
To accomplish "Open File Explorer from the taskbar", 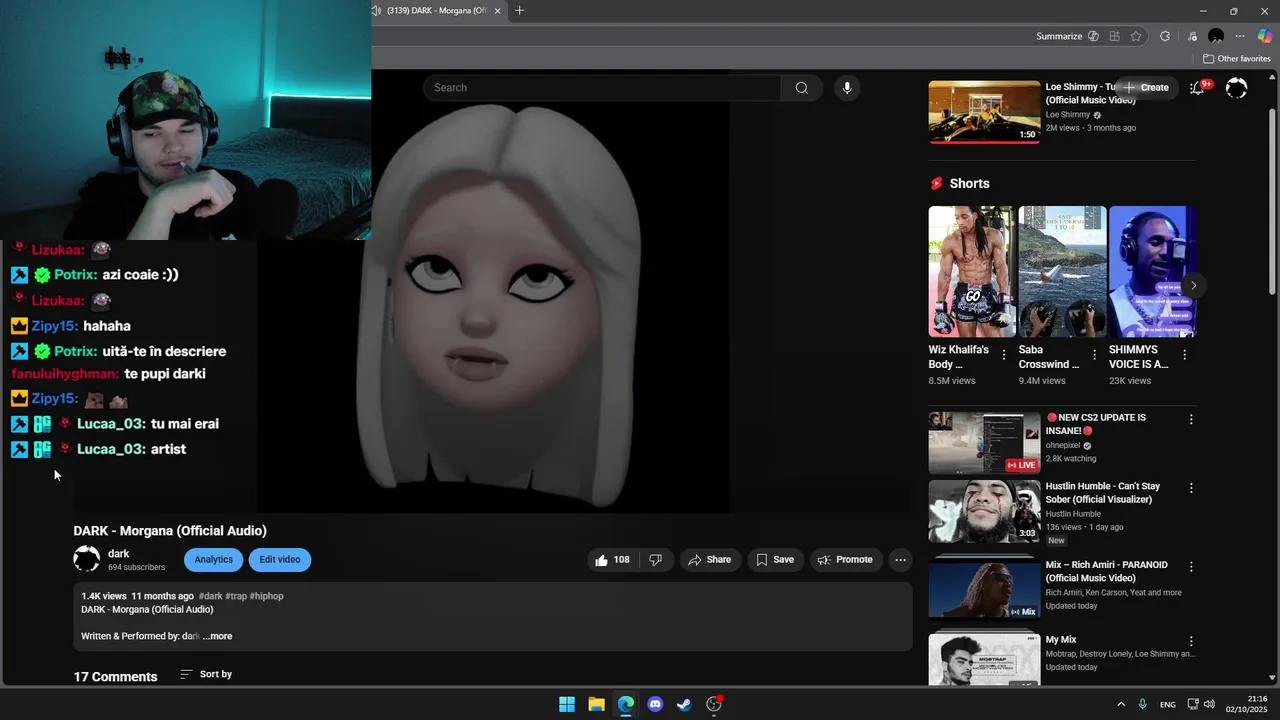I will [596, 704].
